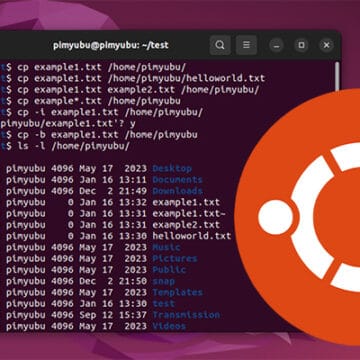Maximize the terminal window
Screen dimensions: 360x360
click(301, 45)
